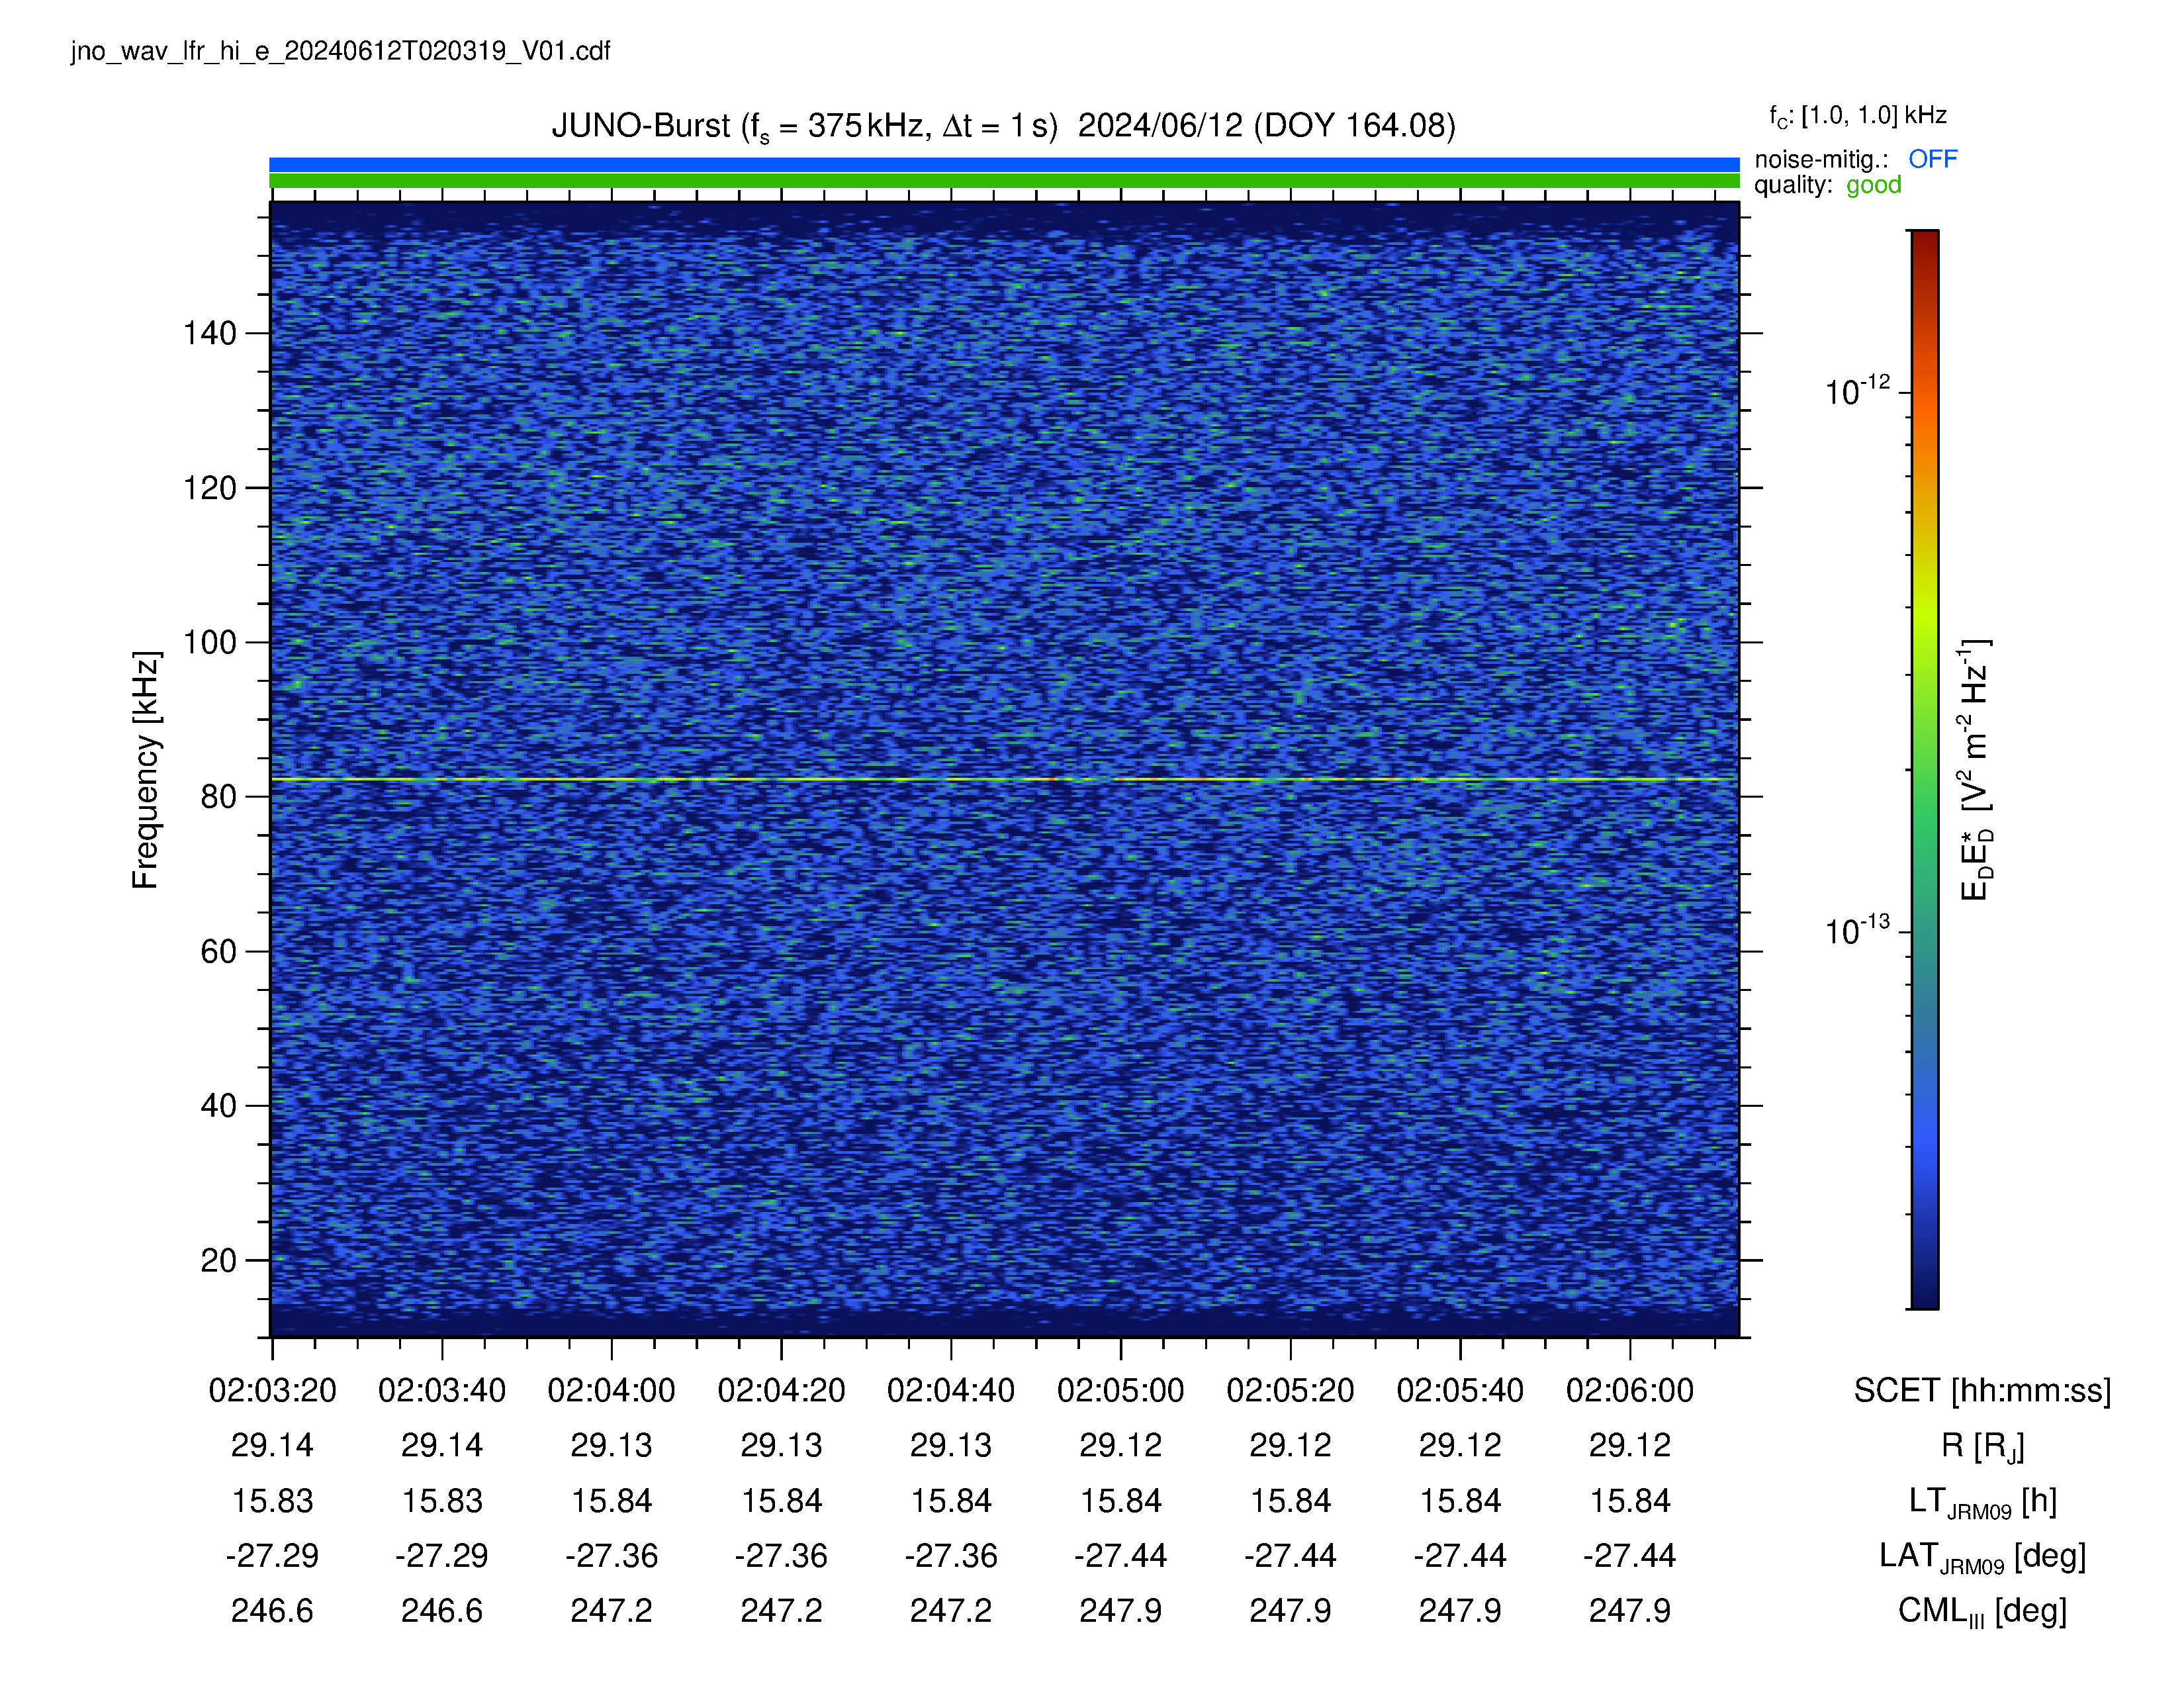Click the SCET [hh:mm:ss] axis label
The width and height of the screenshot is (2184, 1688).
pos(1982,1390)
